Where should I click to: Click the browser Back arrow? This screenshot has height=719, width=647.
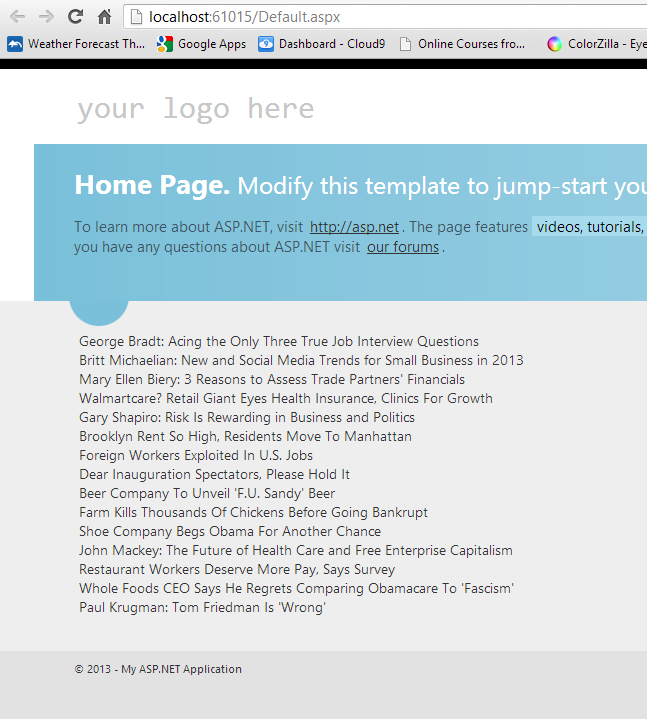pyautogui.click(x=17, y=17)
